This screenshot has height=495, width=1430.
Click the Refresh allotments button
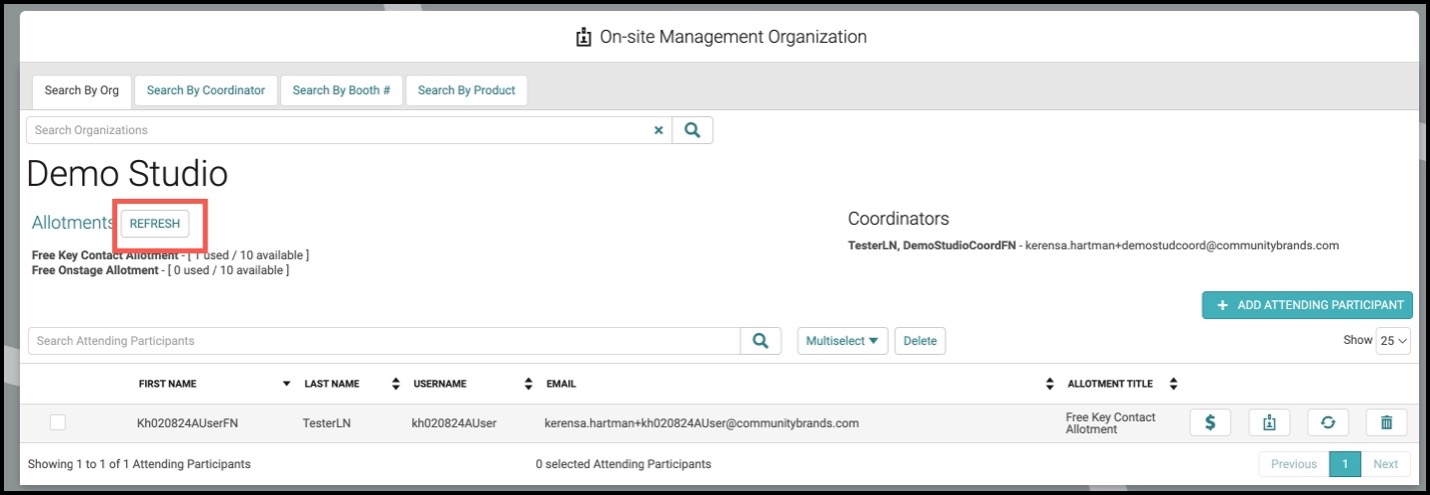coord(155,224)
